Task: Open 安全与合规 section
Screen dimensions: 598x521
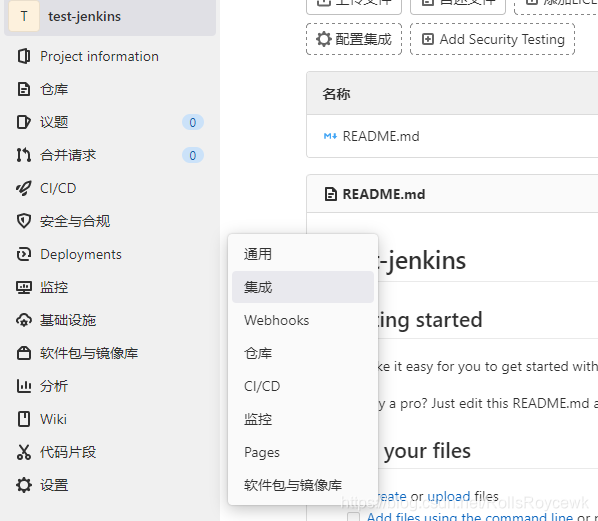Action: (111, 221)
